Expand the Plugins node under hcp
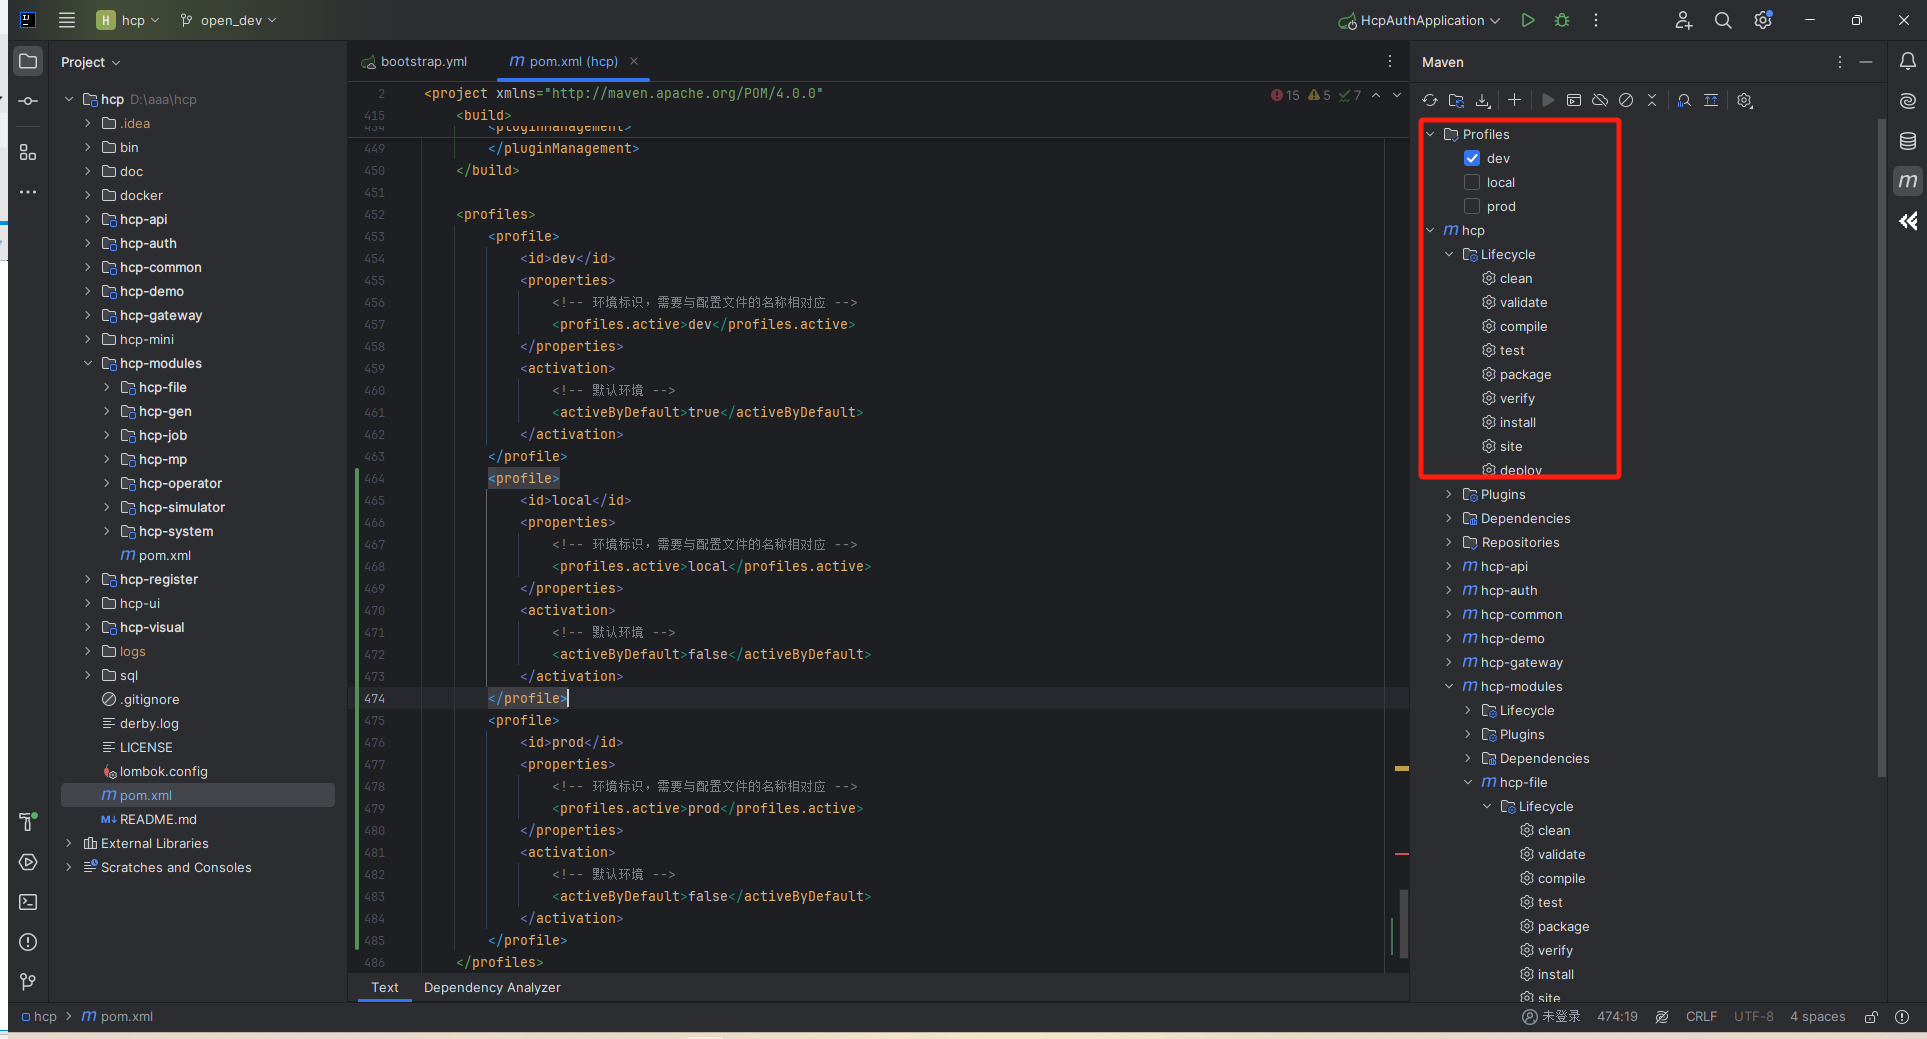This screenshot has height=1039, width=1927. pyautogui.click(x=1449, y=494)
